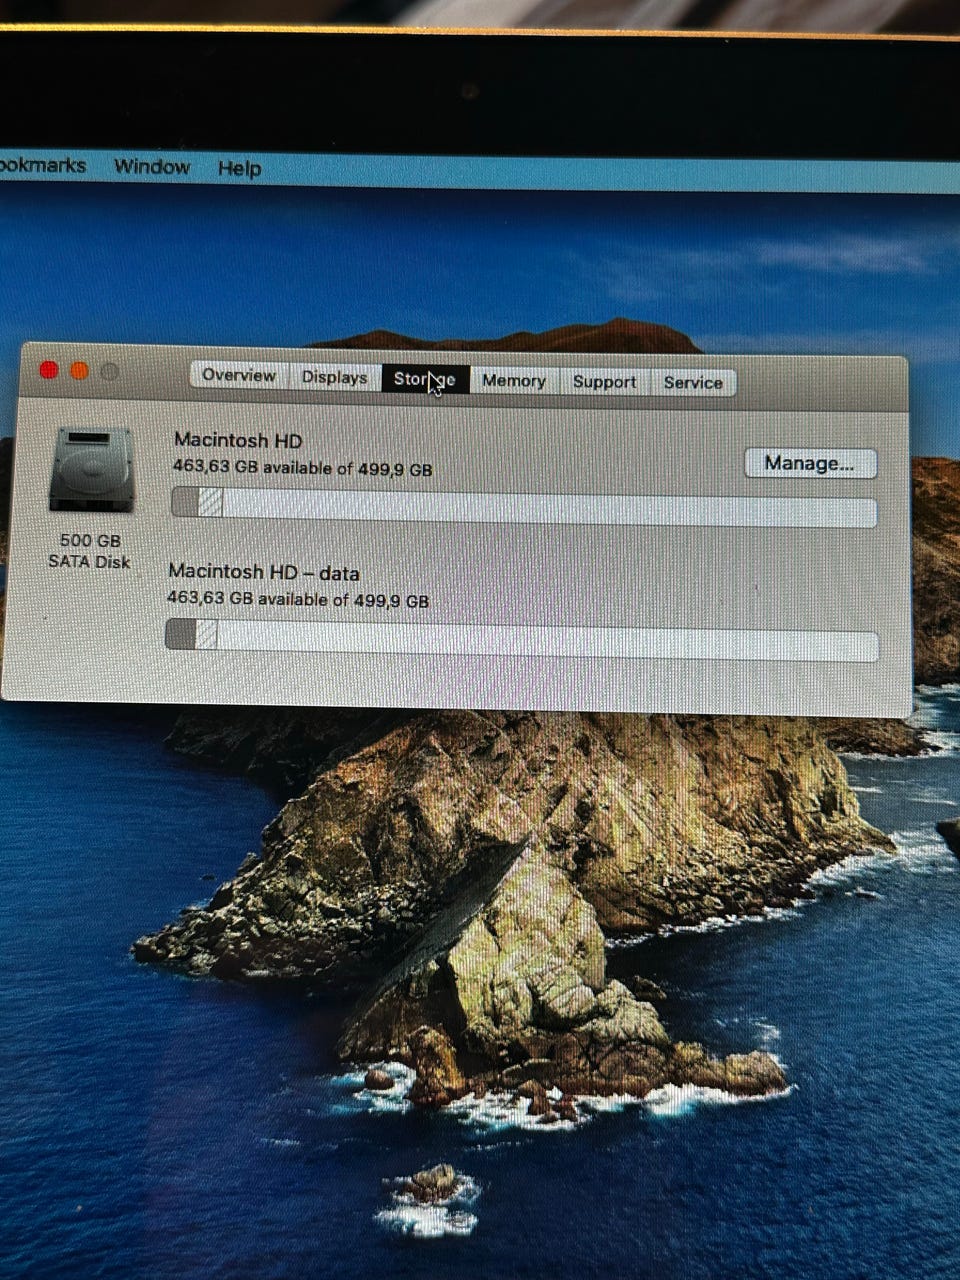This screenshot has width=960, height=1280.
Task: Click the "Macintosh HD" volume name
Action: (x=238, y=440)
